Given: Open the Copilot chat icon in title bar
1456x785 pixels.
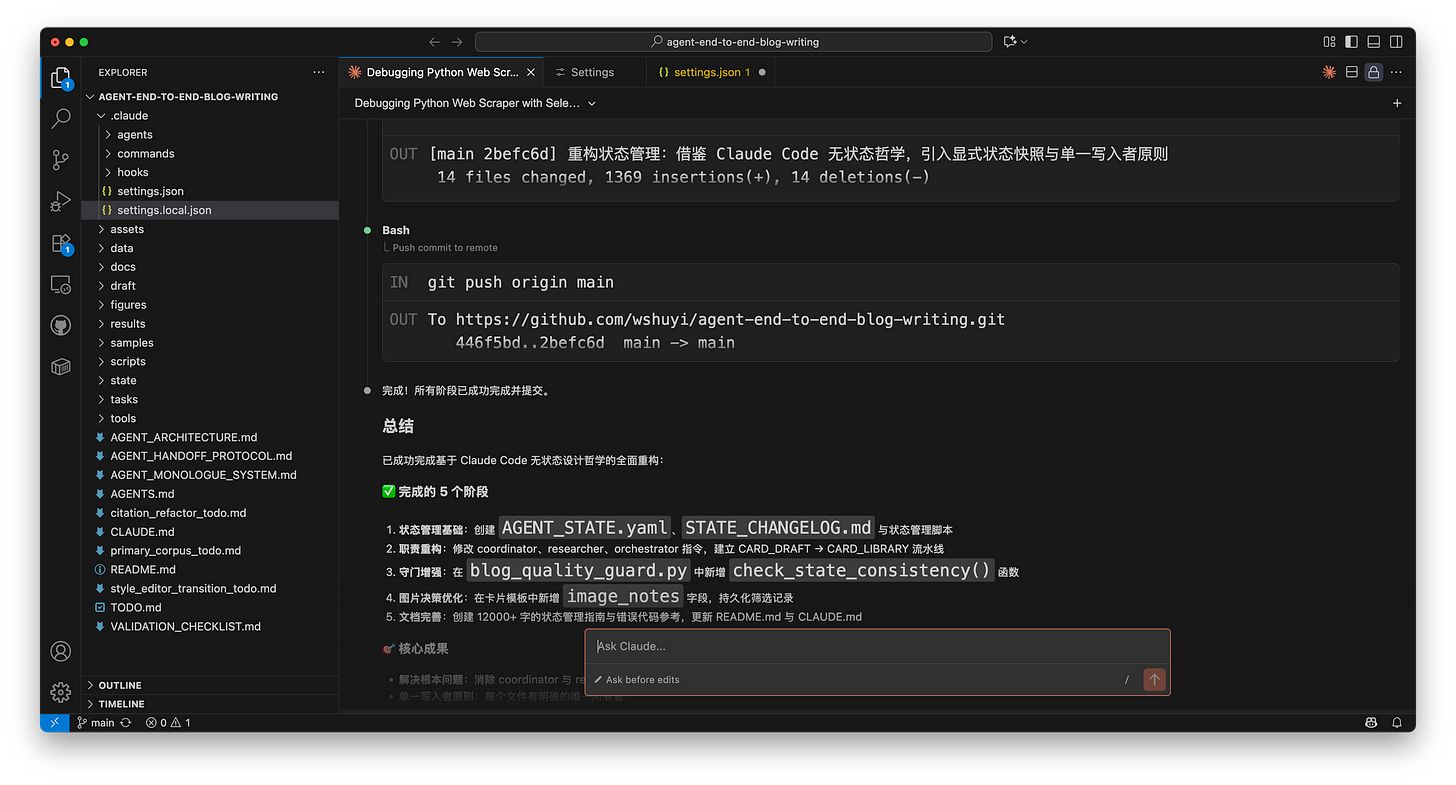Looking at the screenshot, I should (1010, 42).
